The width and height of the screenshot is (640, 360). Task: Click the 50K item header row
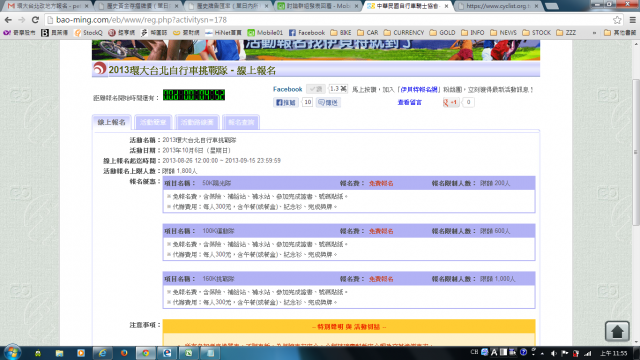pyautogui.click(x=349, y=183)
